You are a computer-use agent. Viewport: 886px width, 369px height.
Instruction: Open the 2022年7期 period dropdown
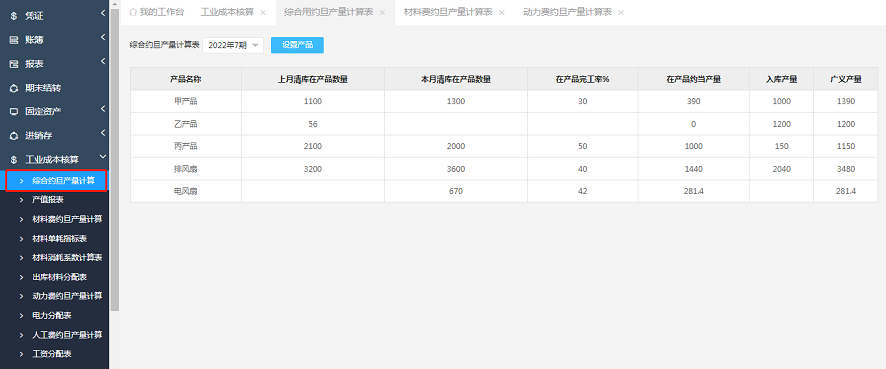pyautogui.click(x=233, y=45)
